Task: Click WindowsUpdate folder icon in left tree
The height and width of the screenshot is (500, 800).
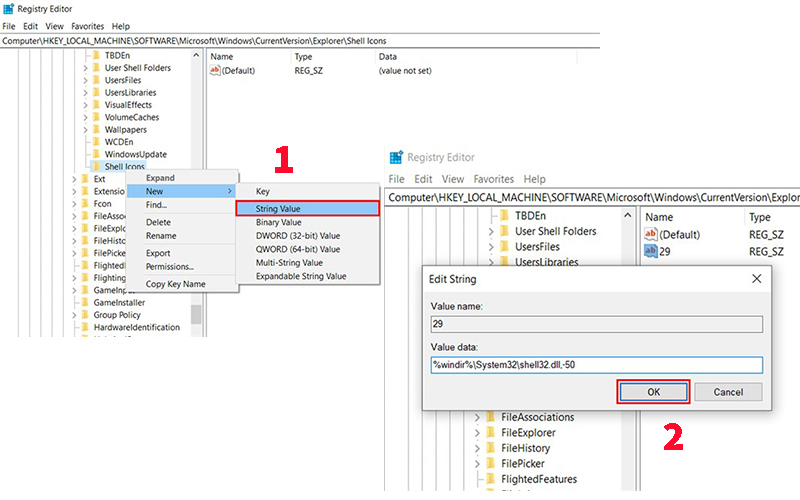Action: [x=95, y=154]
